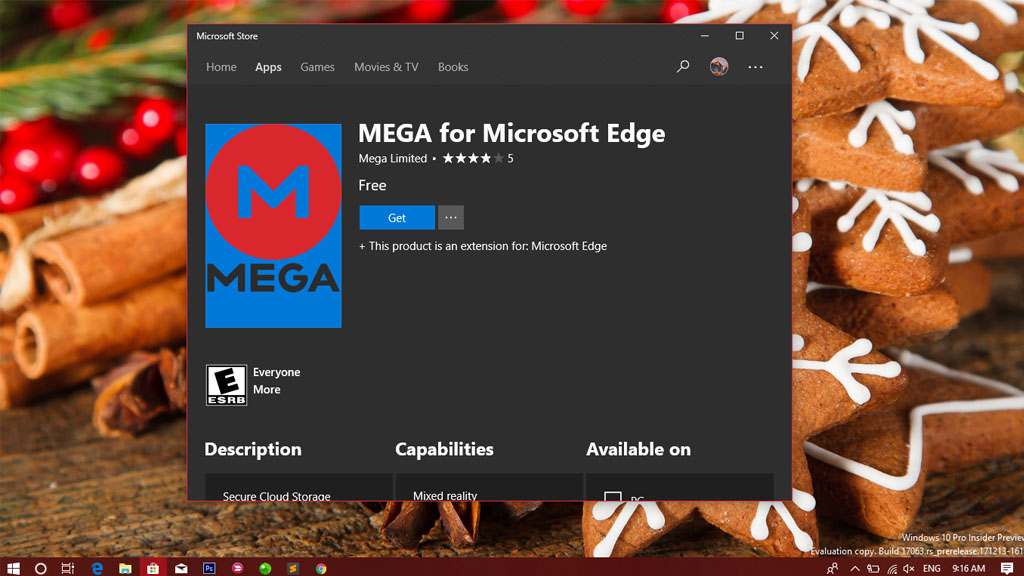This screenshot has height=576, width=1024.
Task: Click the Microsoft Store taskbar icon
Action: tap(153, 568)
